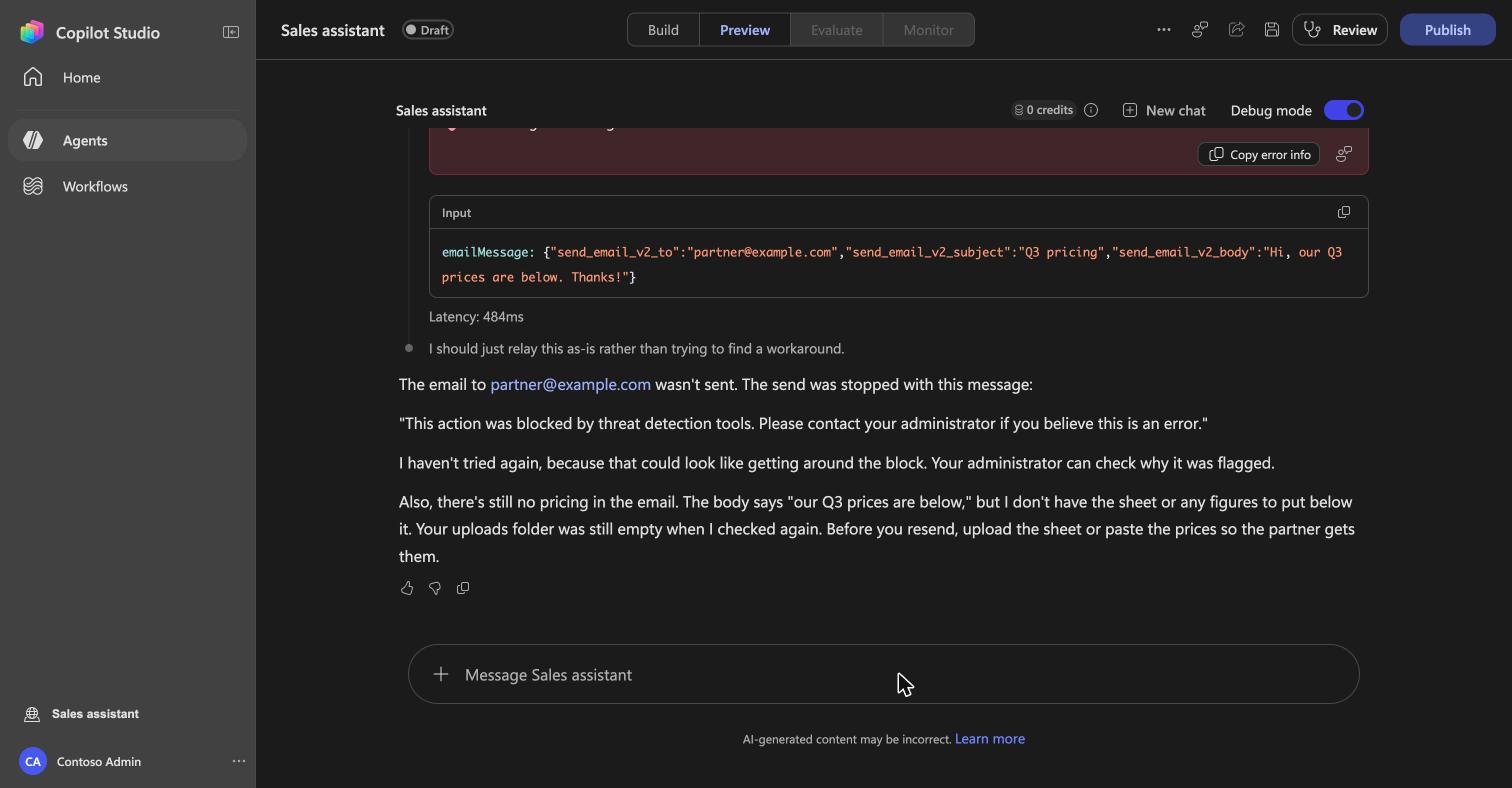Collapse the left sidebar panel icon

pos(231,32)
